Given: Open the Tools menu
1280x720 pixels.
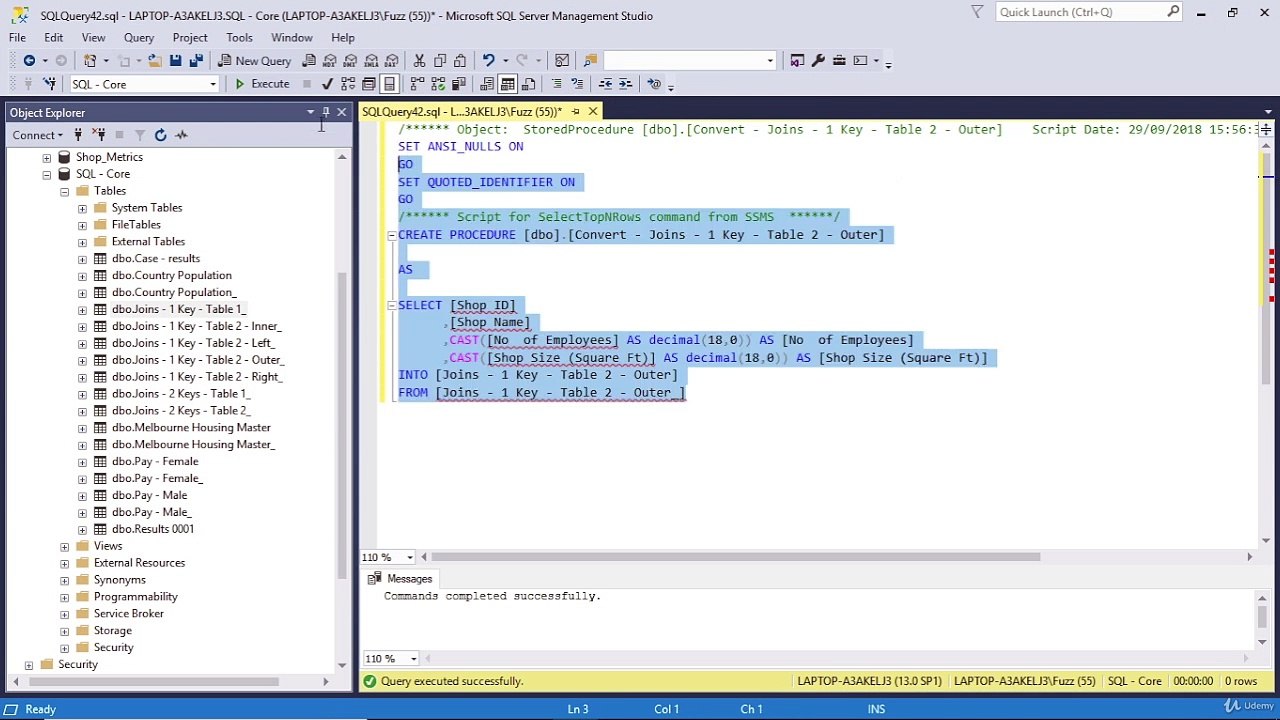Looking at the screenshot, I should point(239,38).
